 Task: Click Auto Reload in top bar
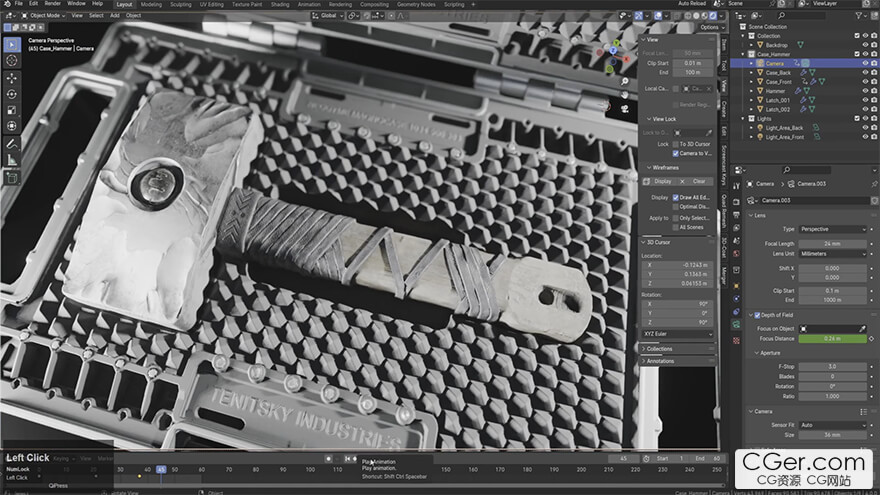click(691, 4)
